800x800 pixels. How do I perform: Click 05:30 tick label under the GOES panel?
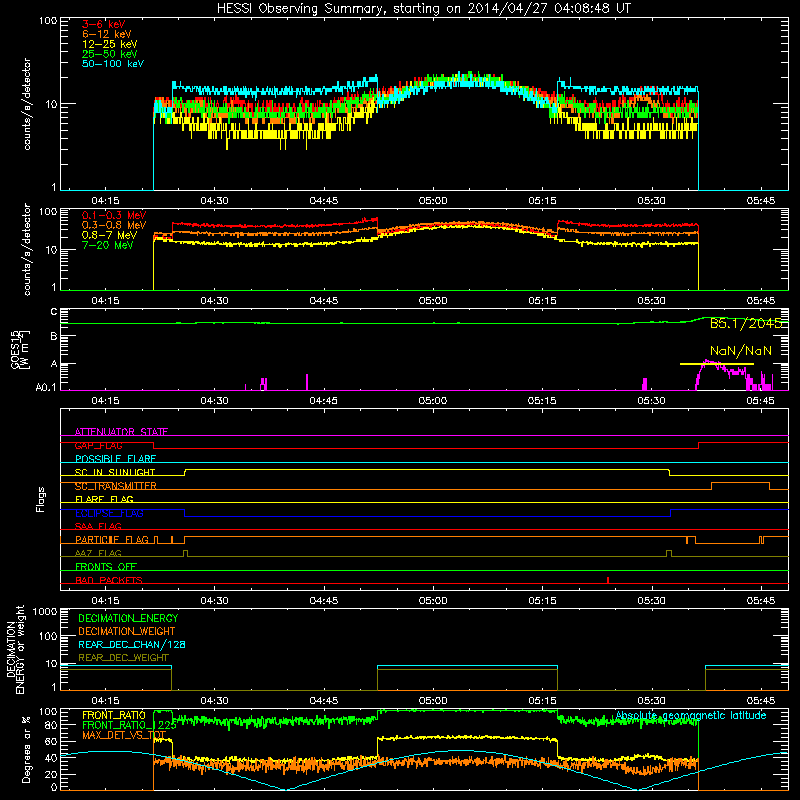click(651, 400)
